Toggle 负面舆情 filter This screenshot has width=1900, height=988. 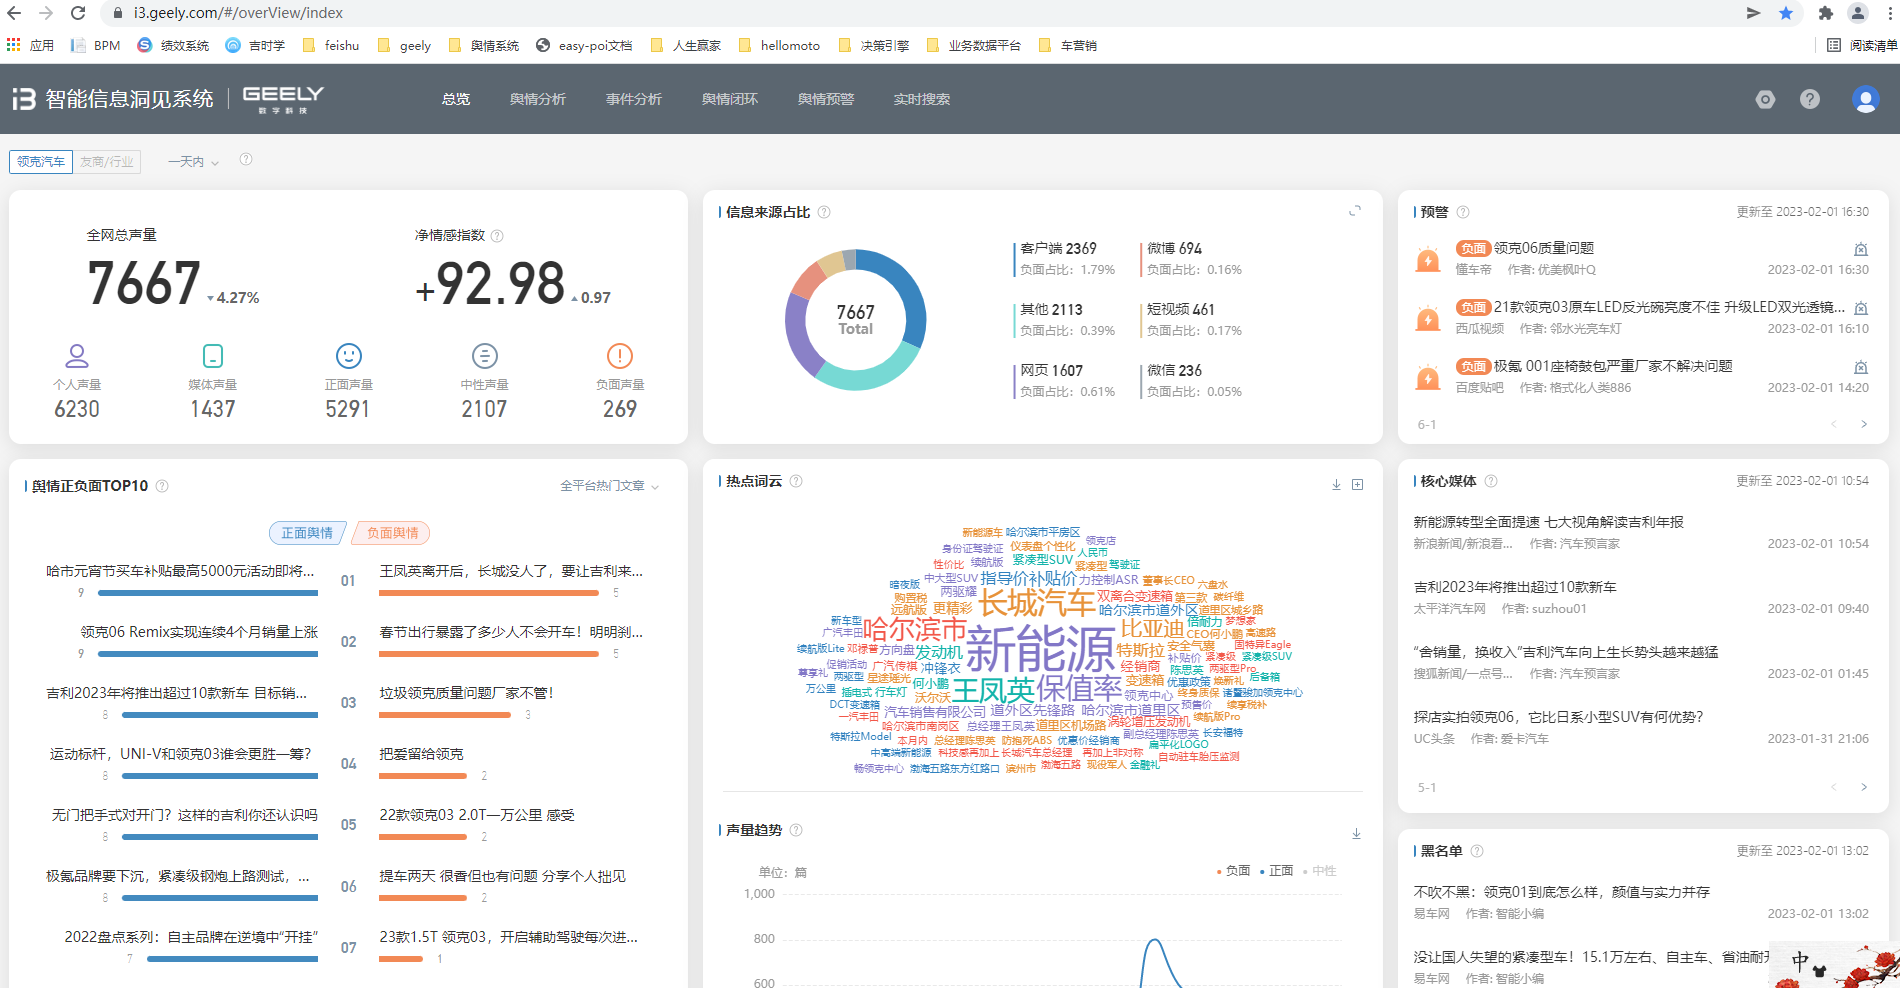tap(392, 533)
